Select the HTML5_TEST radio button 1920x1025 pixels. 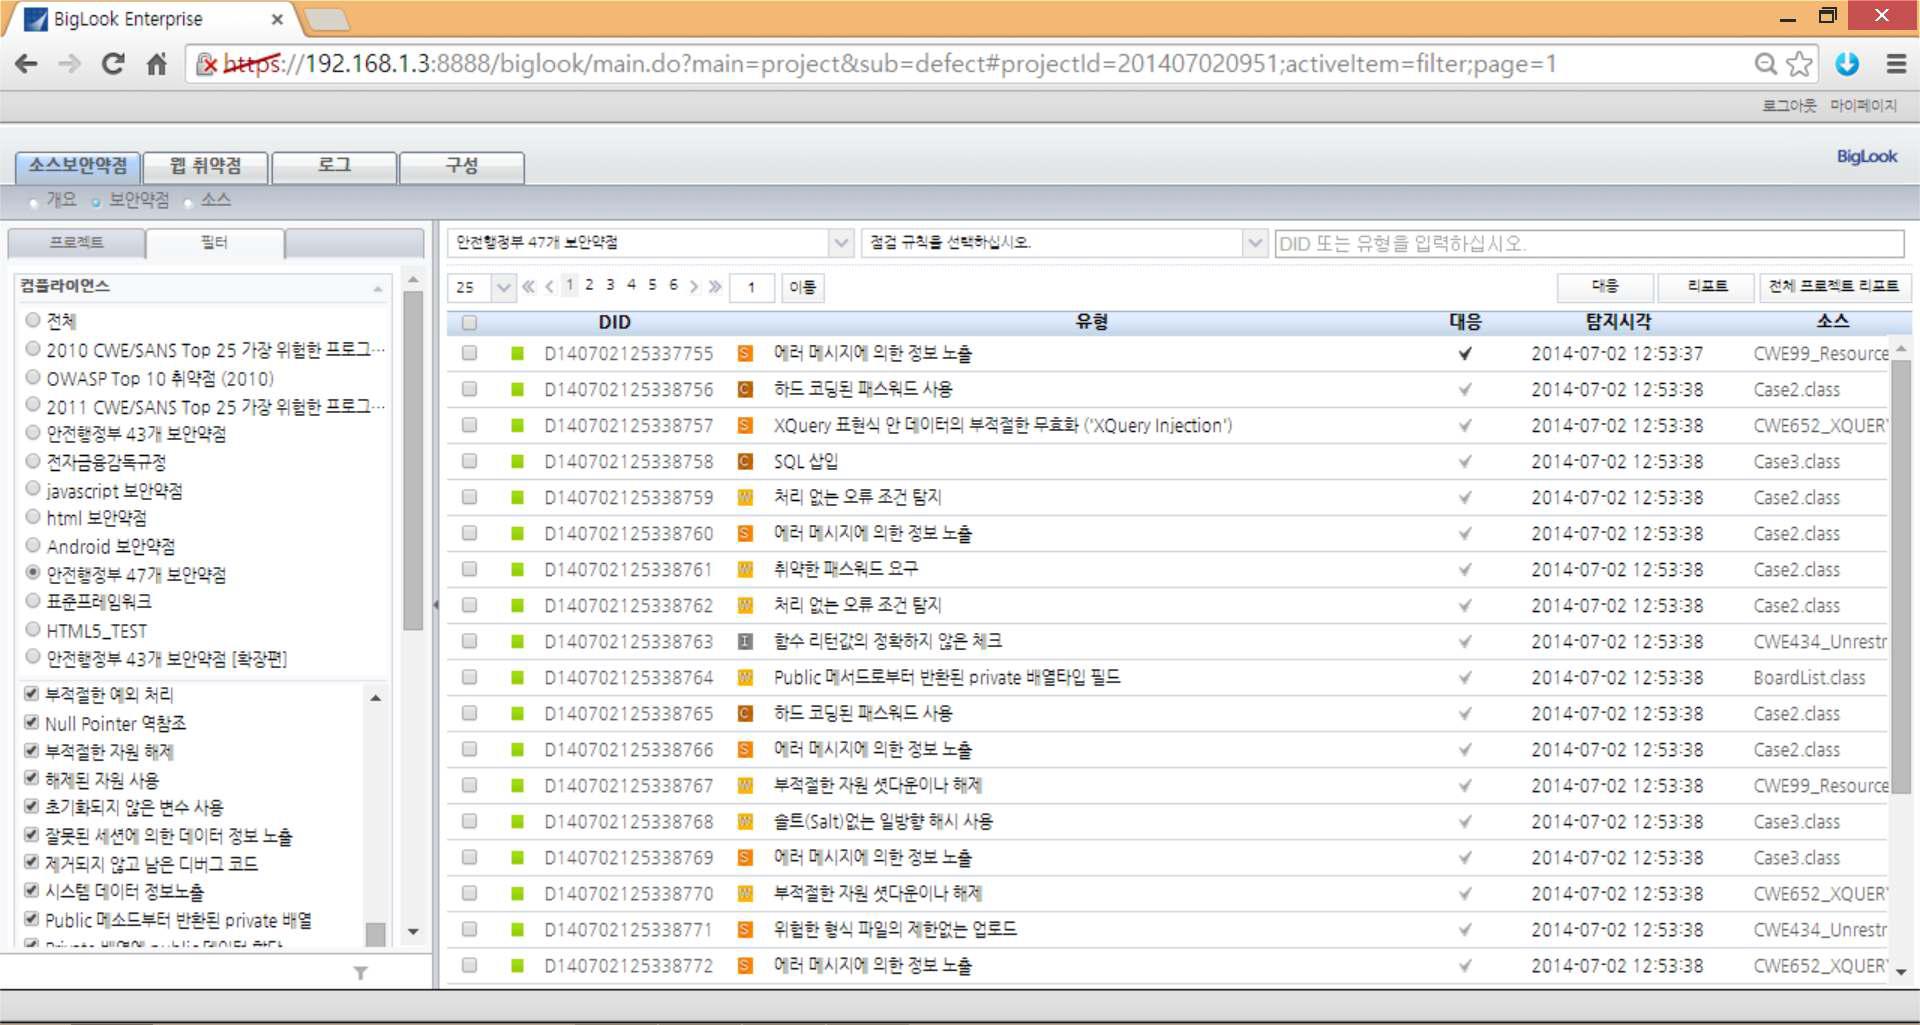33,629
